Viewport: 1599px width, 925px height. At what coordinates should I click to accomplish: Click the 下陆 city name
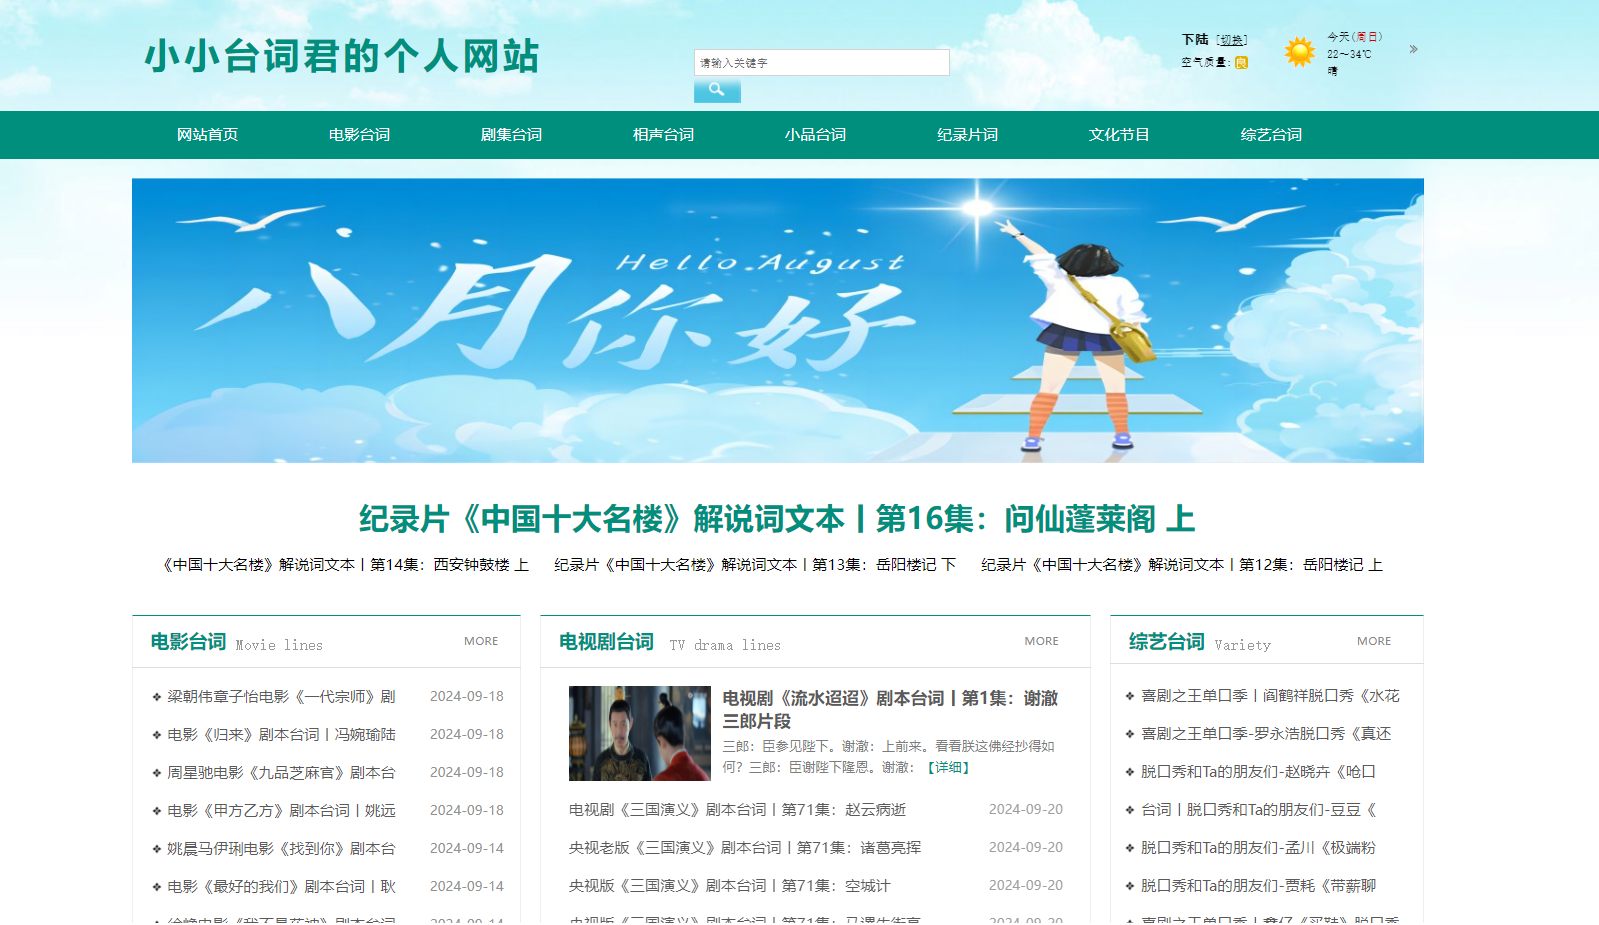tap(1195, 40)
